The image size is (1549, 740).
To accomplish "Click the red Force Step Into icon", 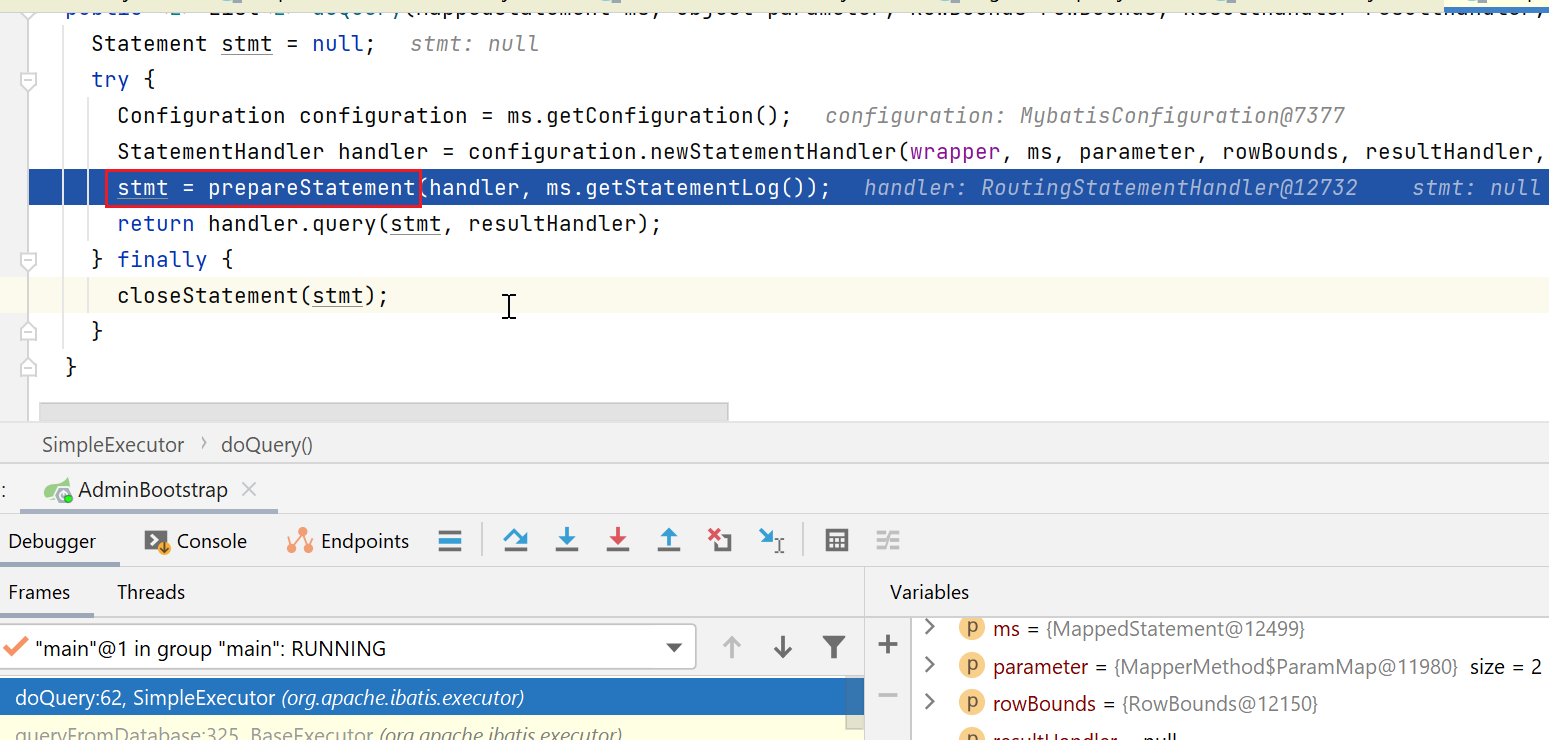I will pyautogui.click(x=618, y=541).
